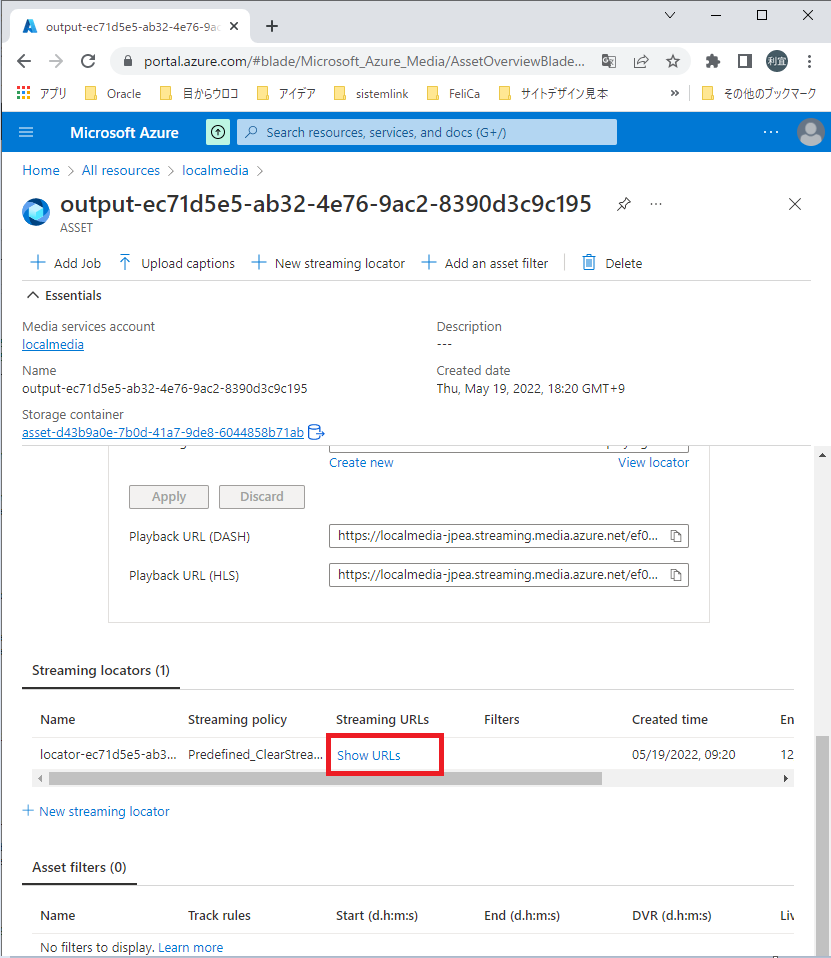This screenshot has height=958, width=831.
Task: Open the Learn more link for filters
Action: 191,948
